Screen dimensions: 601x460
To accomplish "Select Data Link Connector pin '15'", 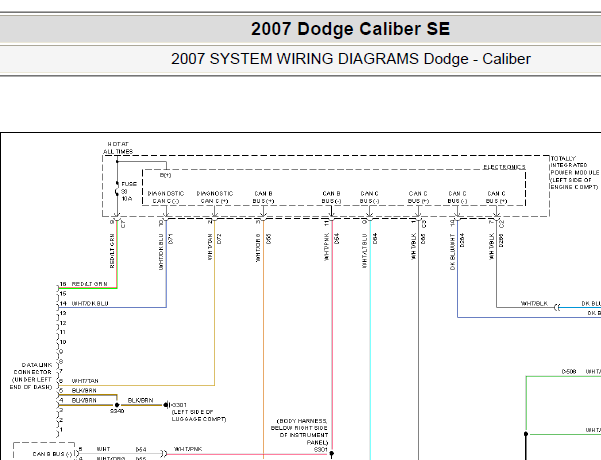I will [x=63, y=294].
